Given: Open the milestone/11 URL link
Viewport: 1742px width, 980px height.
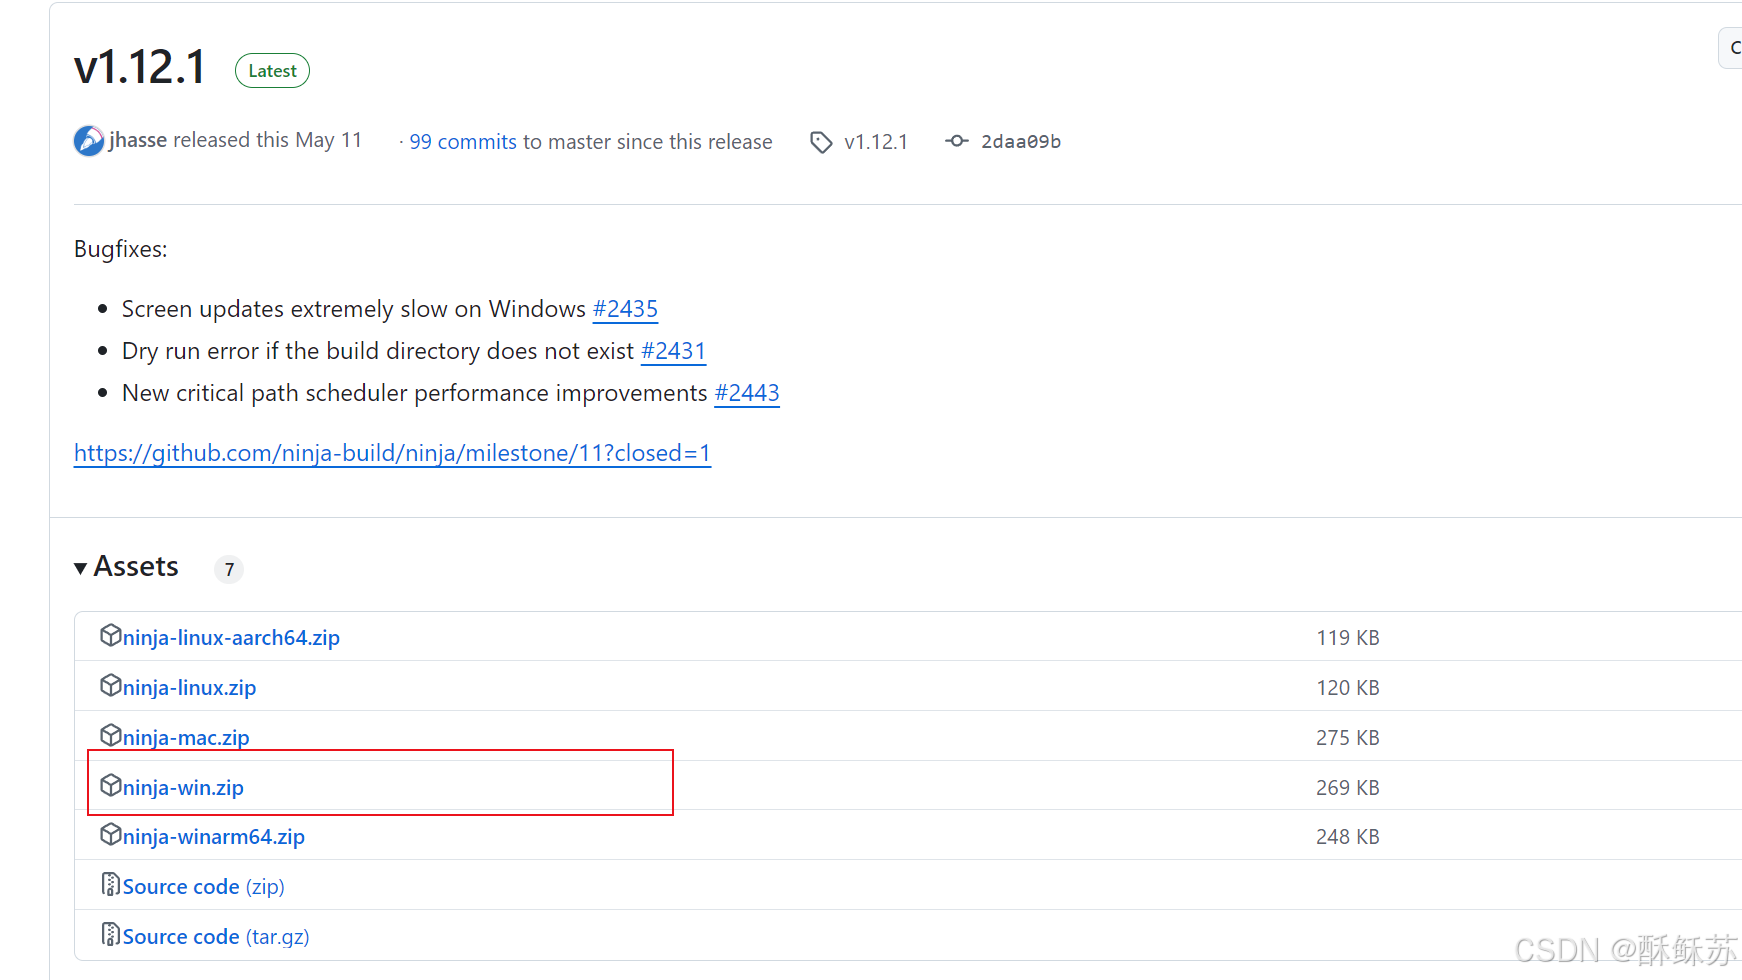Looking at the screenshot, I should (392, 453).
